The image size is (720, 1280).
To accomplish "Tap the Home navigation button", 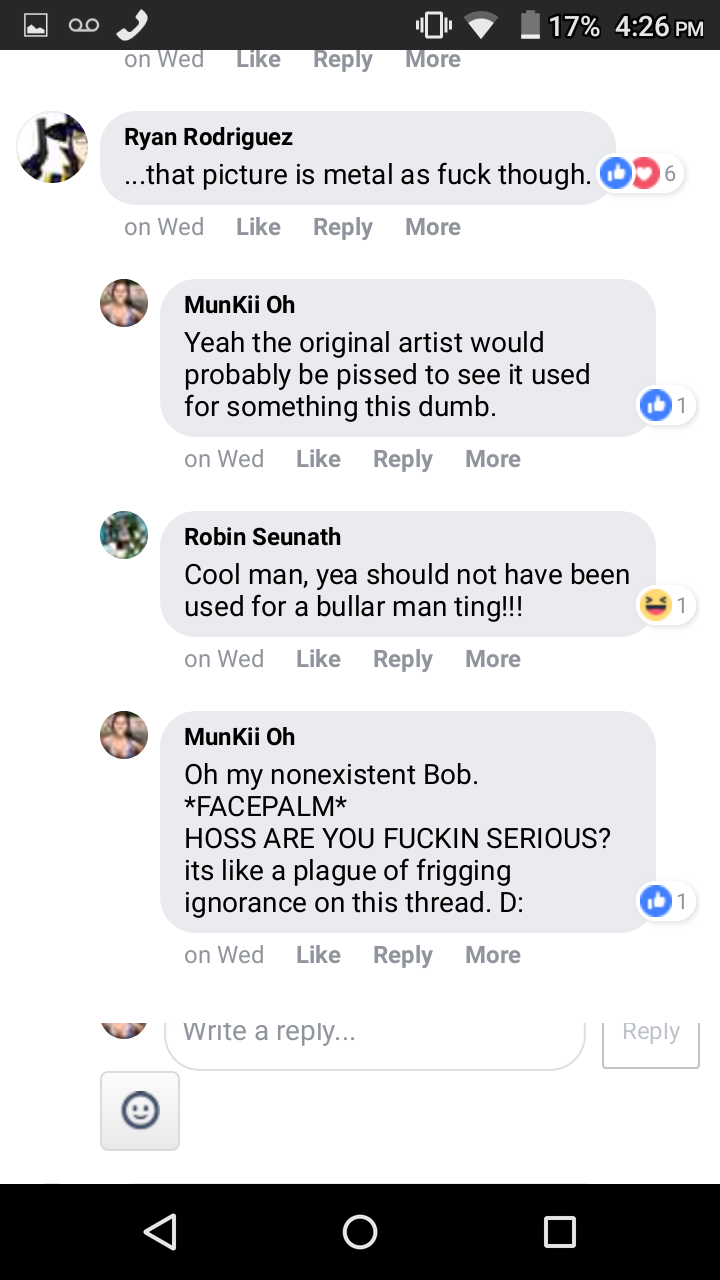I will 360,1232.
